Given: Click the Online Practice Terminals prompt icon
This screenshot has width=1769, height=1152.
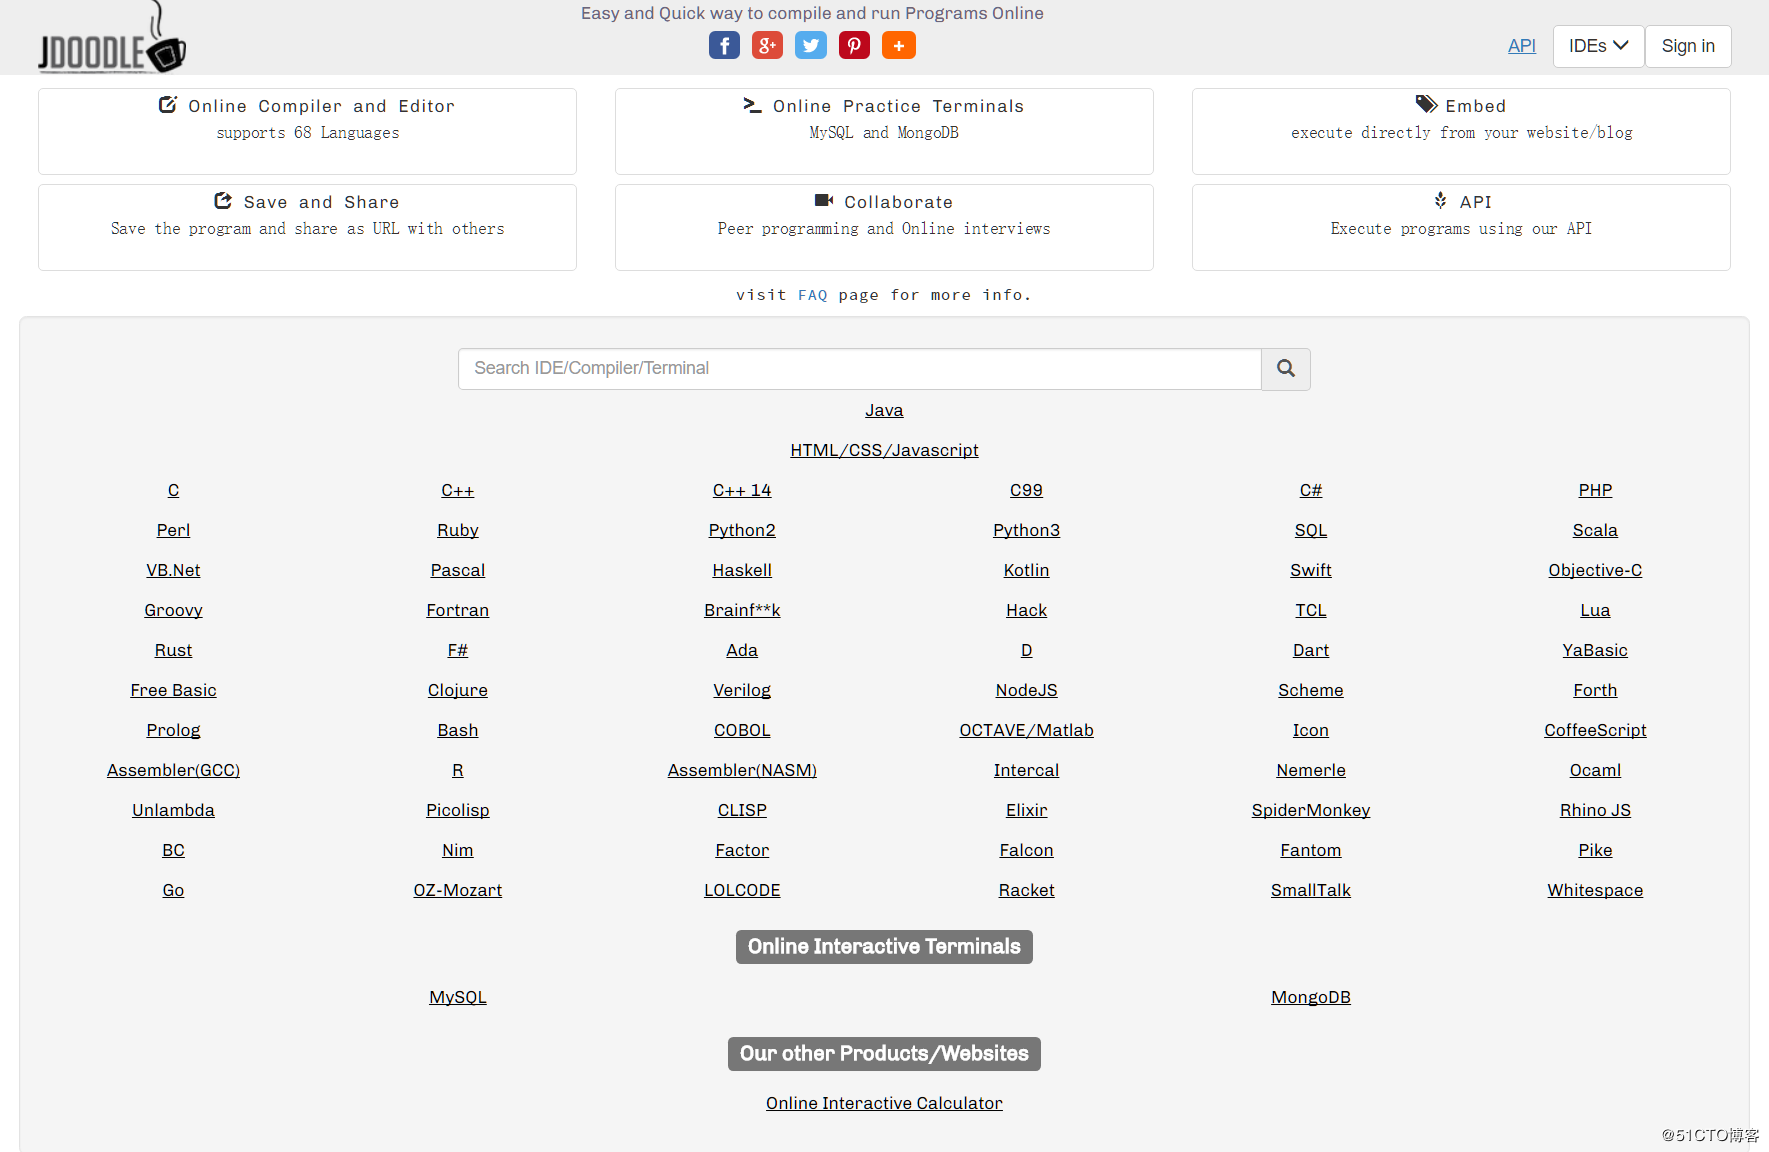Looking at the screenshot, I should [752, 105].
